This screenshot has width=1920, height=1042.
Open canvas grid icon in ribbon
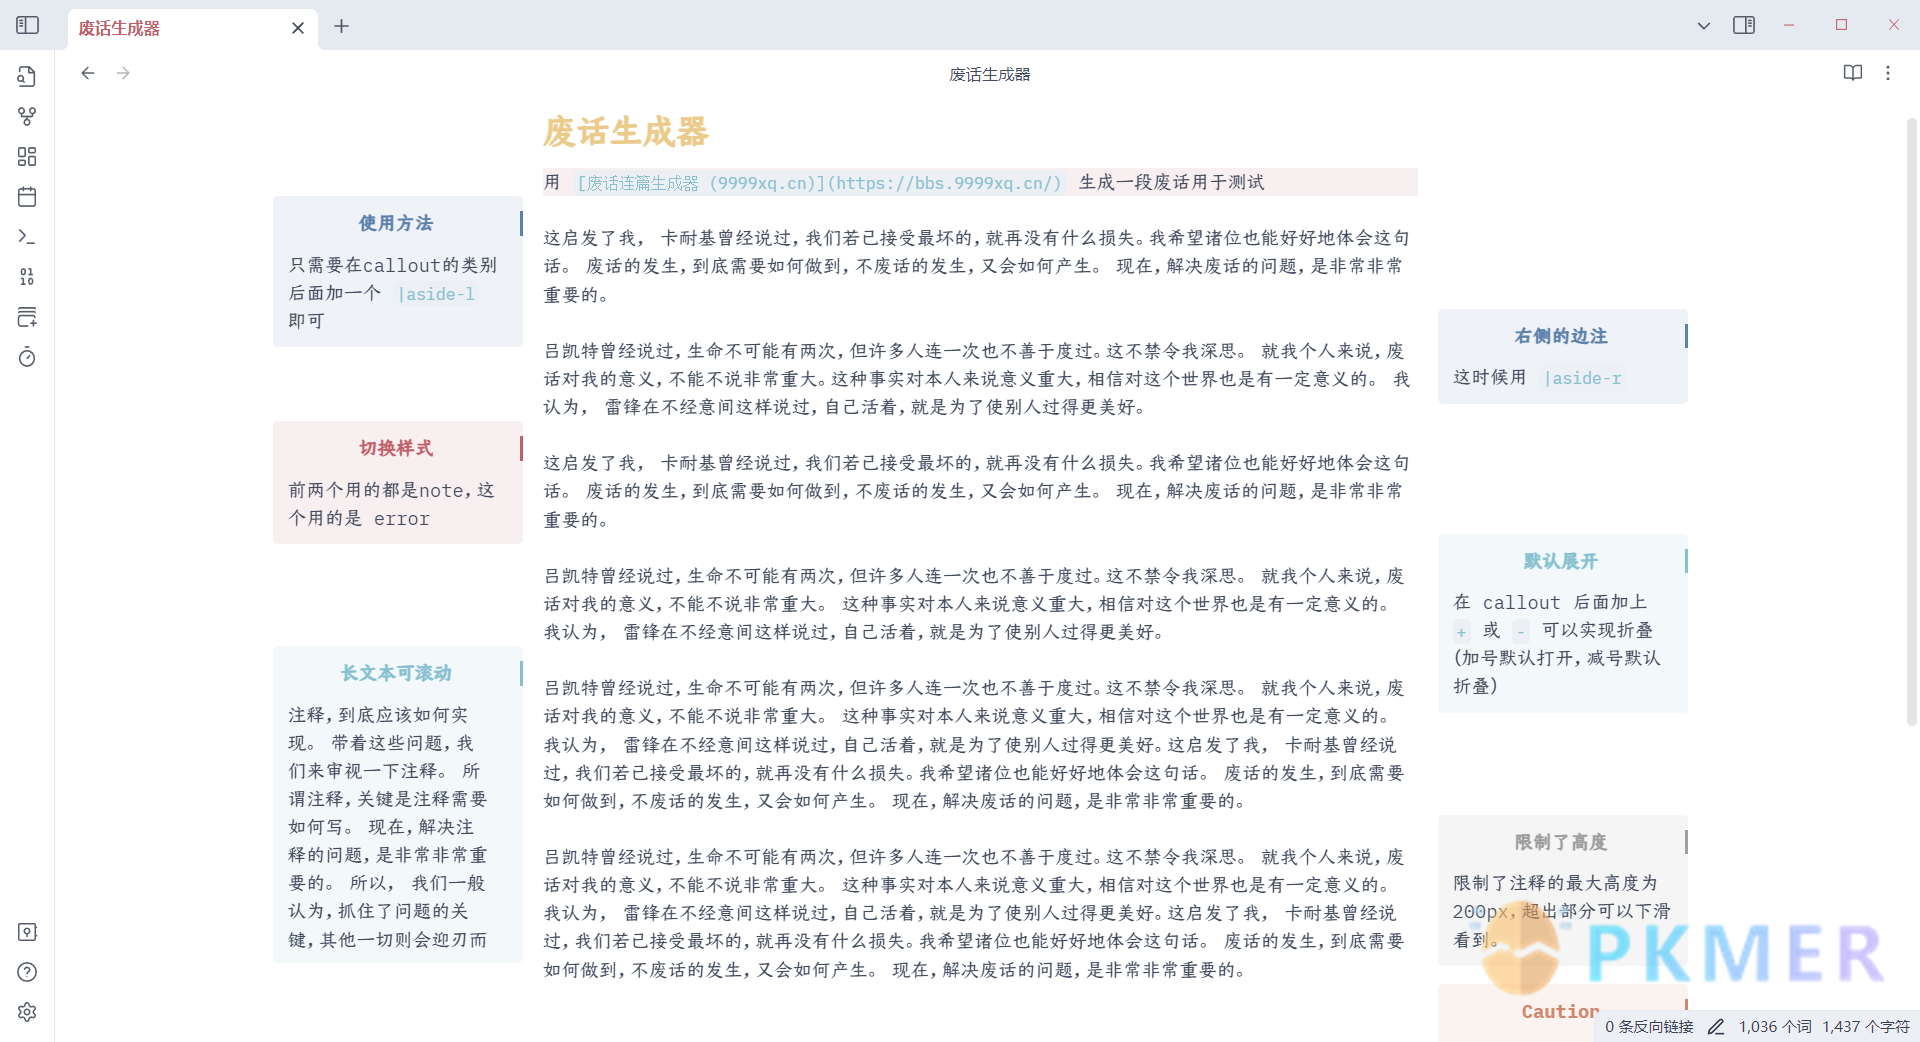click(27, 156)
